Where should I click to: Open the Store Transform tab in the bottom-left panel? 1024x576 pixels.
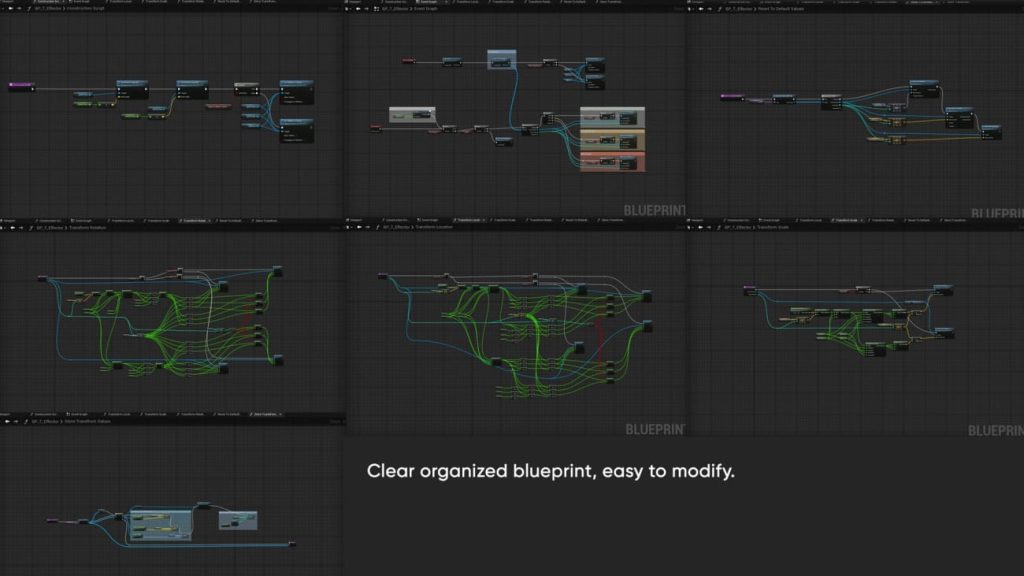[265, 413]
